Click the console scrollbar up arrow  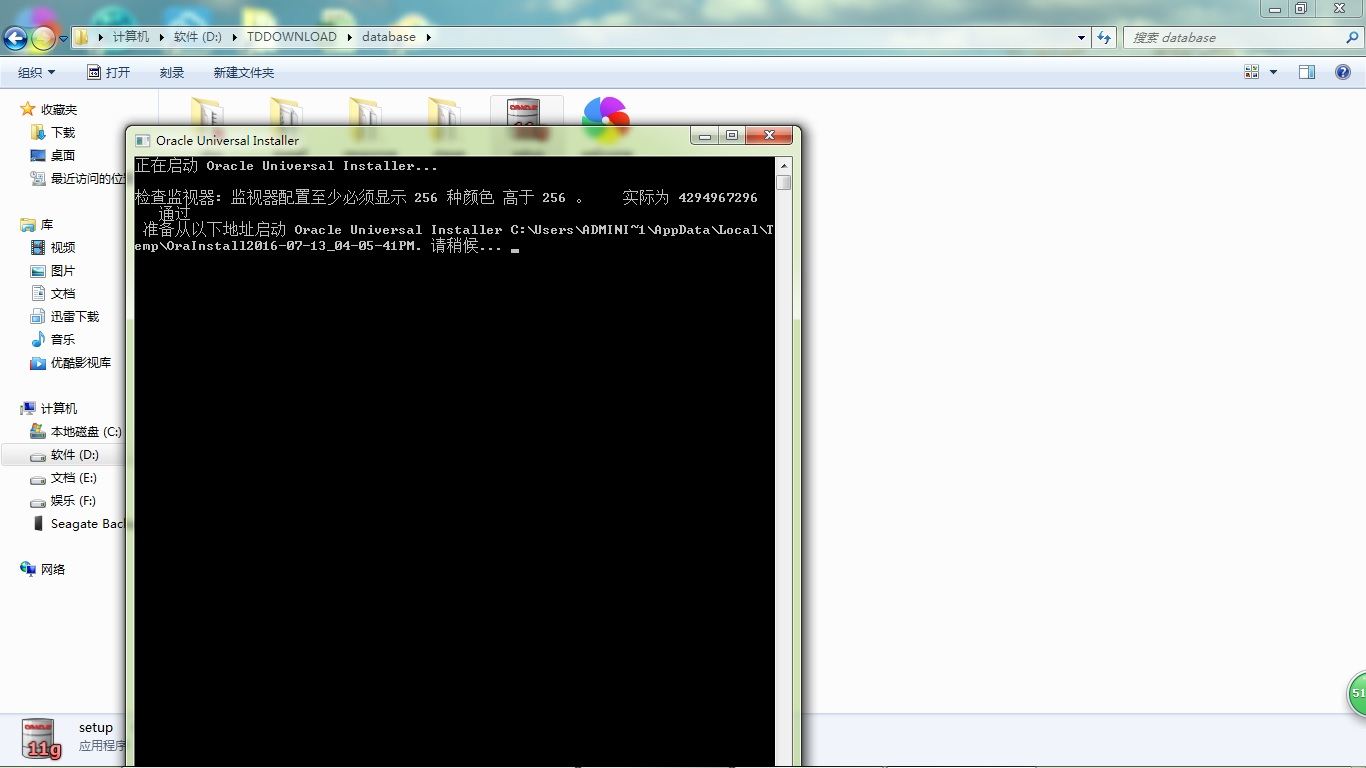pyautogui.click(x=784, y=165)
